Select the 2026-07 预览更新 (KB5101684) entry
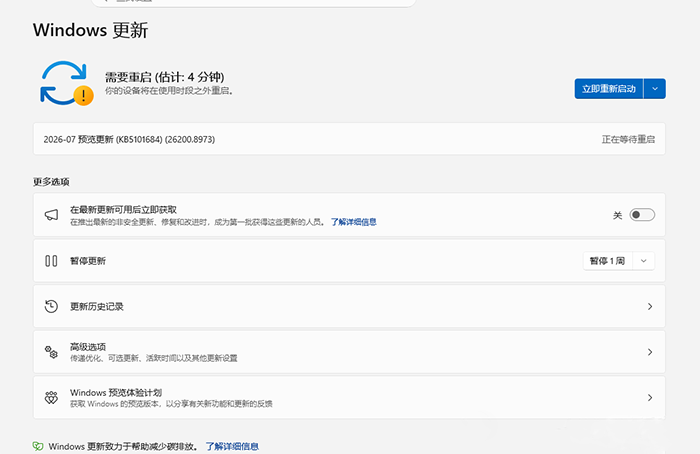Image resolution: width=700 pixels, height=454 pixels. (x=349, y=139)
